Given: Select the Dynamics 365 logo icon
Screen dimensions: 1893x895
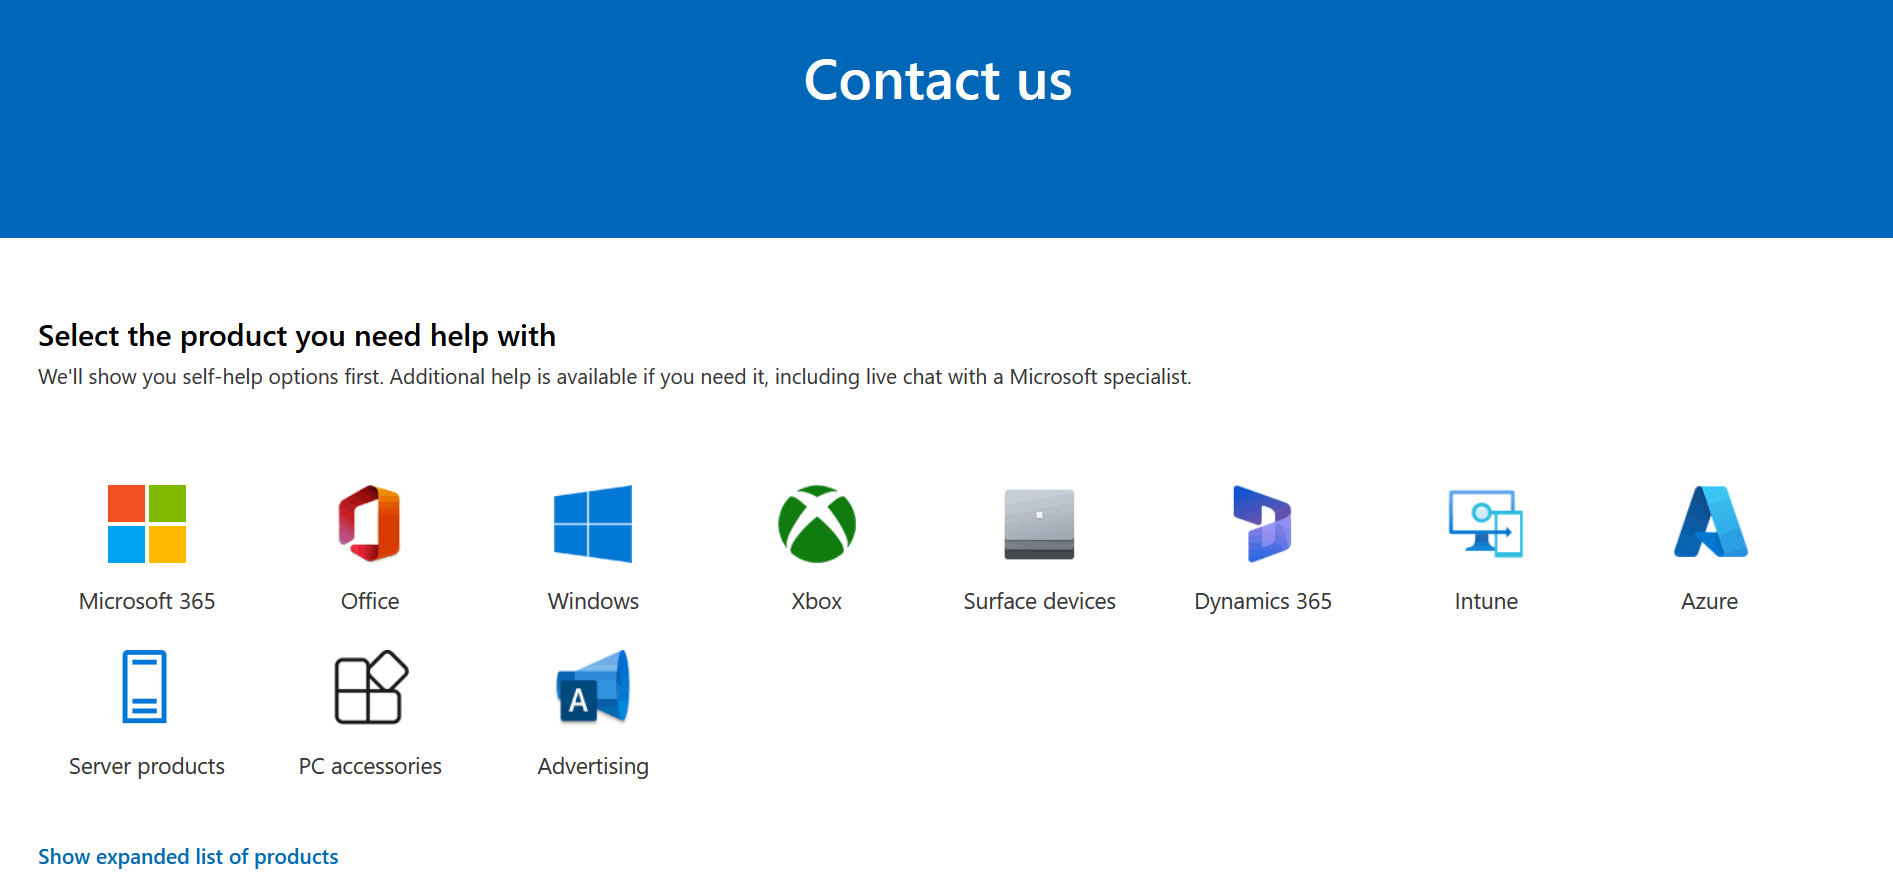Looking at the screenshot, I should pos(1263,524).
